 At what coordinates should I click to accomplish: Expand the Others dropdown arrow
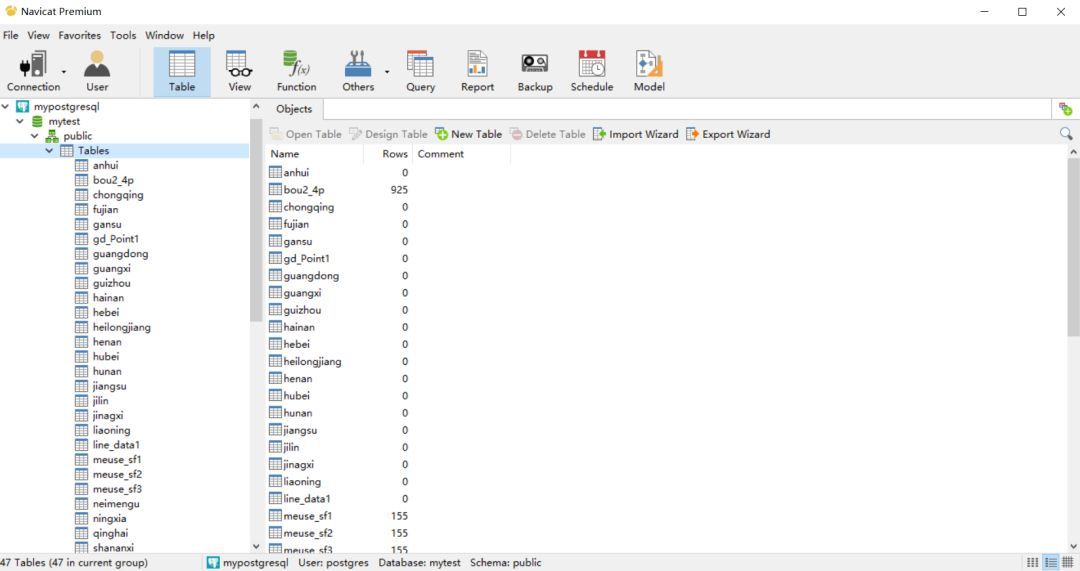click(387, 72)
